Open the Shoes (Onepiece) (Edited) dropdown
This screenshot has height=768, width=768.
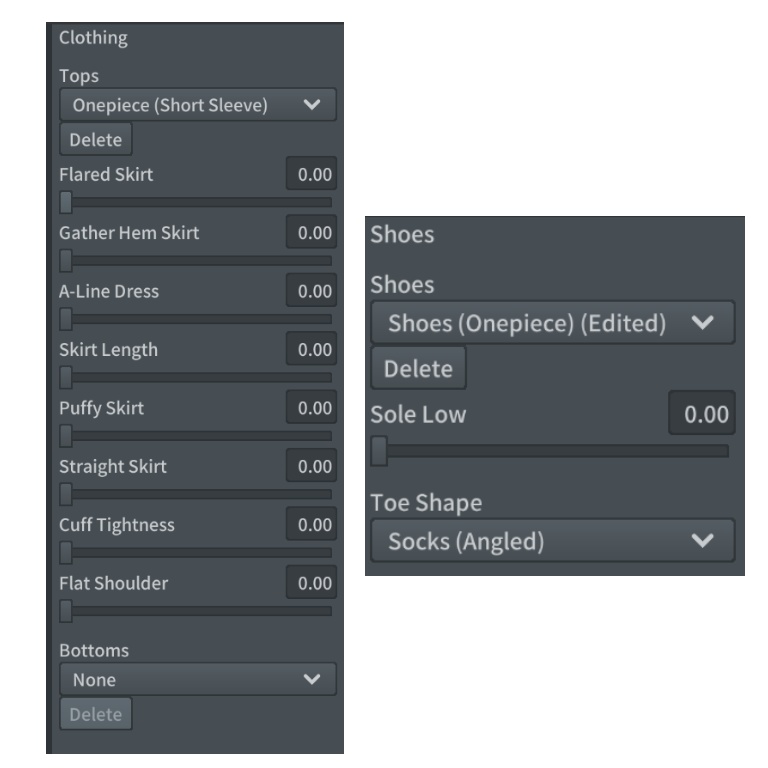tap(552, 323)
